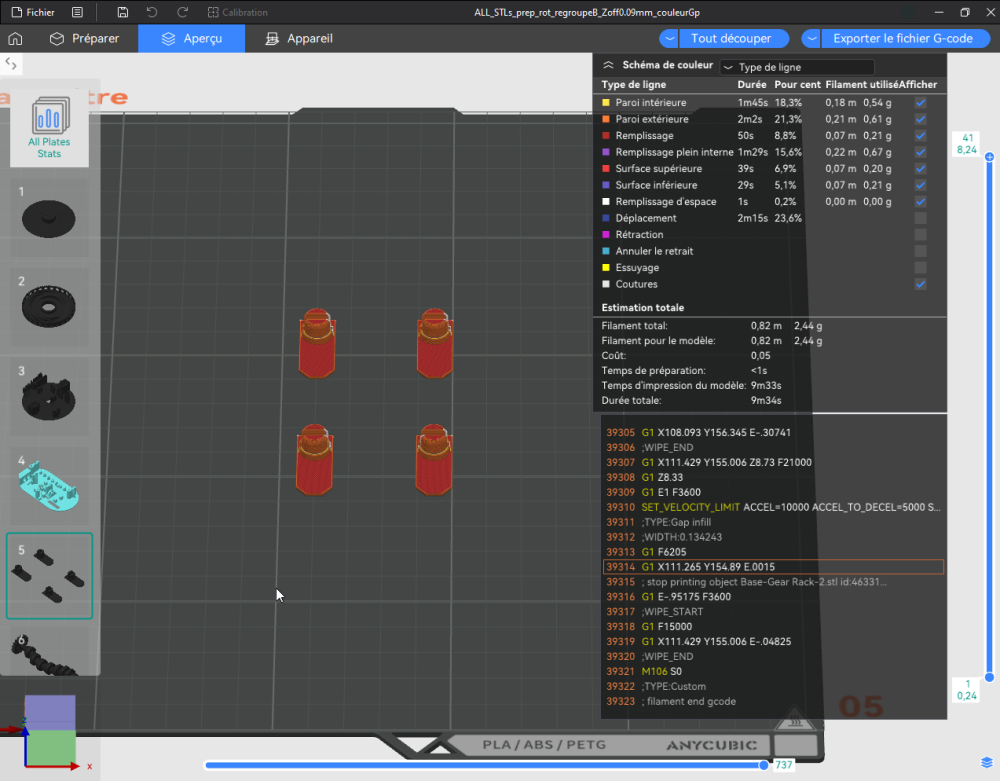The image size is (1000, 781).
Task: Toggle Surface supérieure visibility checkbox
Action: [x=920, y=168]
